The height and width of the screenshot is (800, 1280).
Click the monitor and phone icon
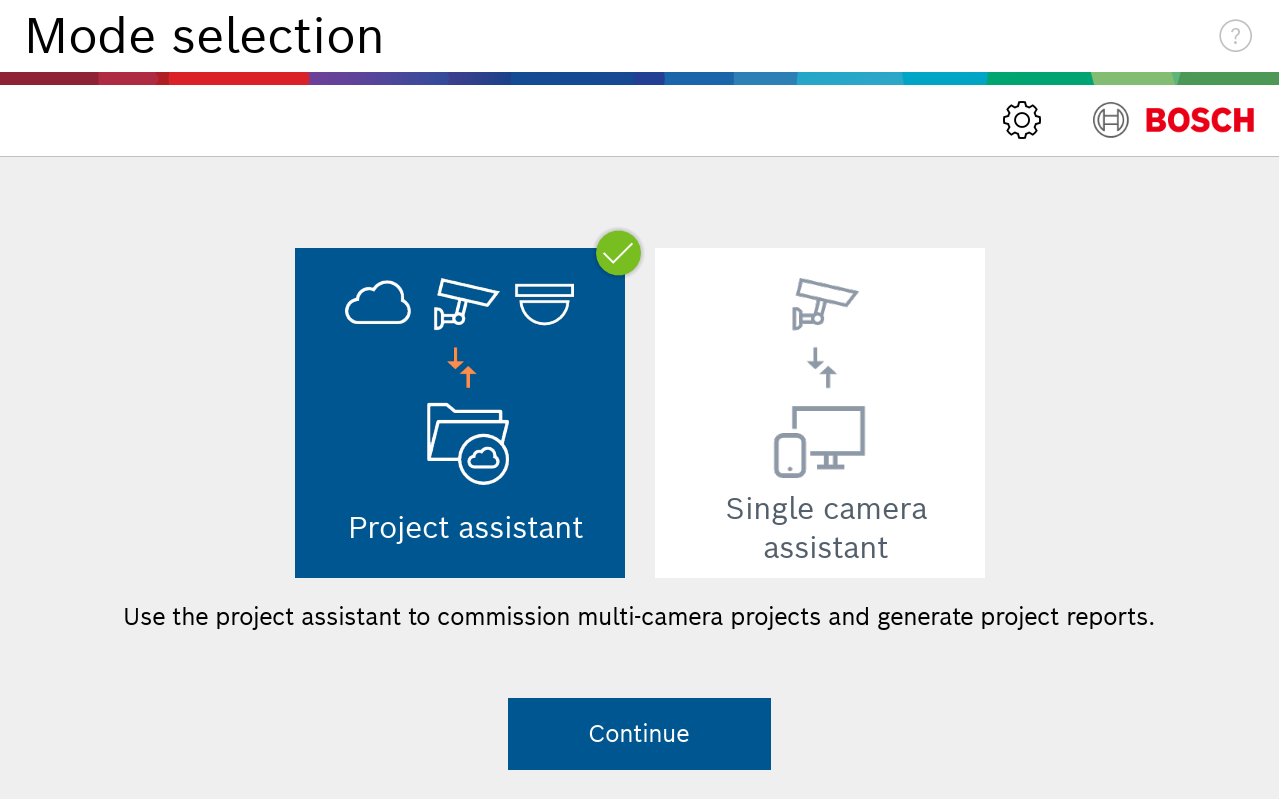point(820,441)
